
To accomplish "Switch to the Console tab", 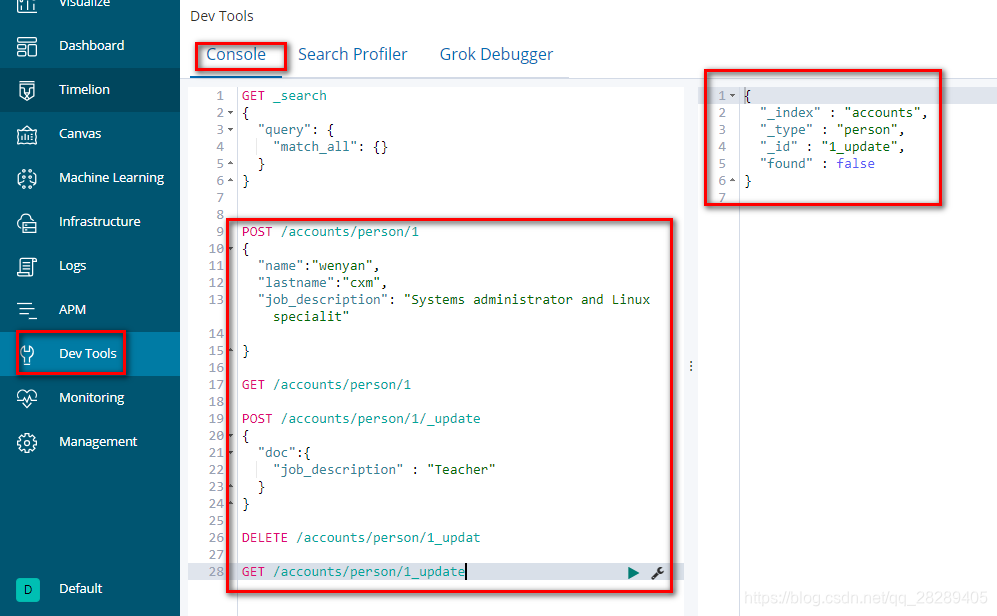I will coord(236,55).
